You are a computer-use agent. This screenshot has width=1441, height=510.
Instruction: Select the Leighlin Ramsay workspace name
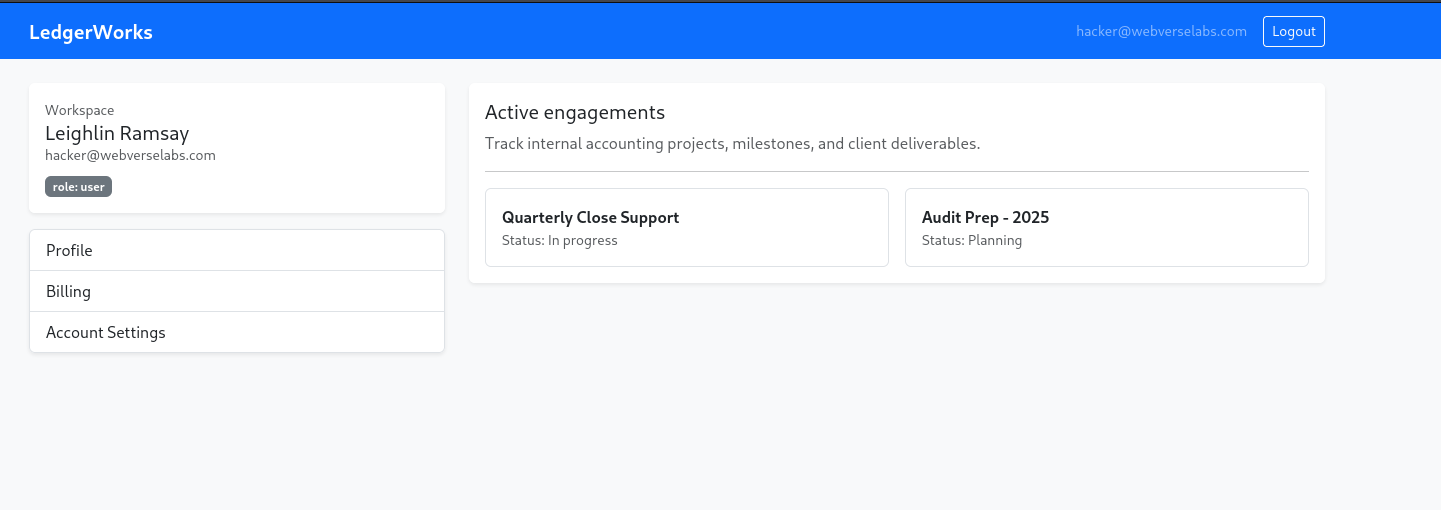coord(117,133)
